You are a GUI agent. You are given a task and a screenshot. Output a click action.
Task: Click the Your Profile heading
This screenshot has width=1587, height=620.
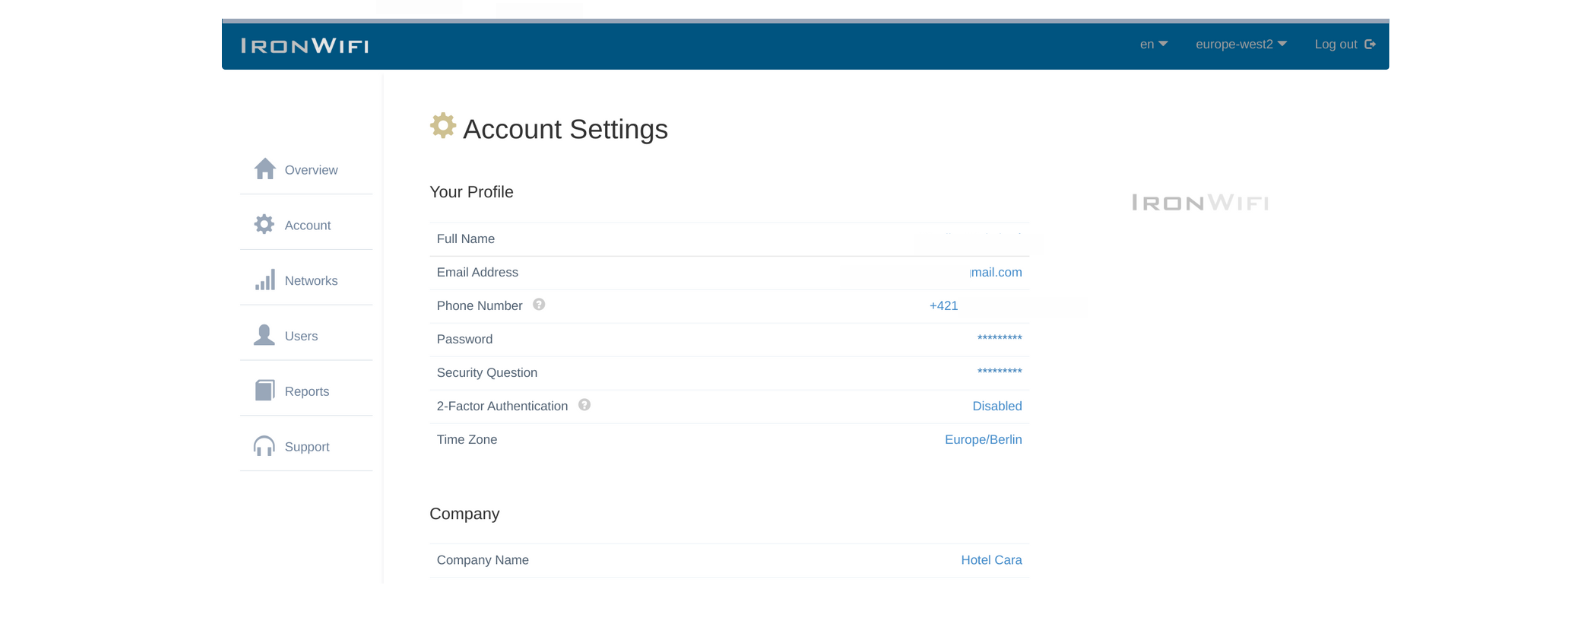[x=471, y=192]
